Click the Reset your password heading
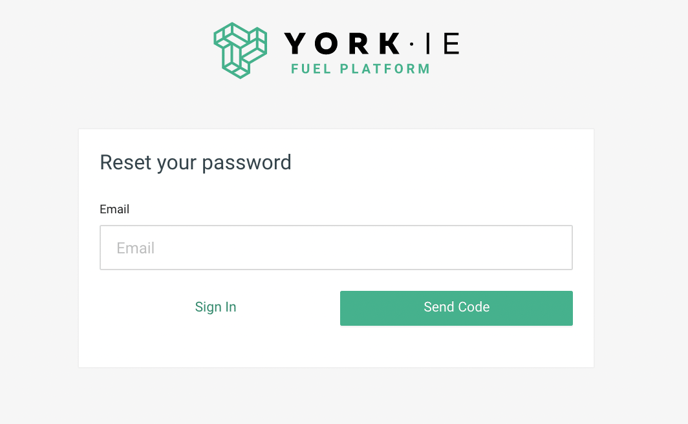Screen dimensions: 688x424 (x=195, y=163)
